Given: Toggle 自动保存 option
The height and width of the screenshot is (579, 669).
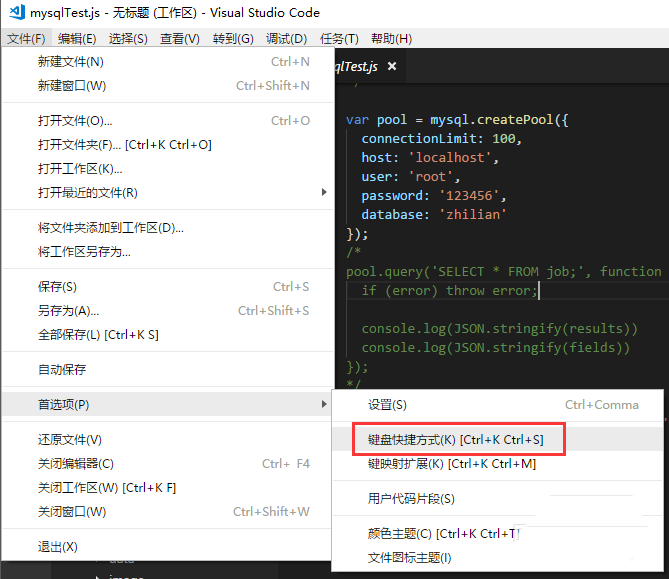Looking at the screenshot, I should [x=168, y=370].
